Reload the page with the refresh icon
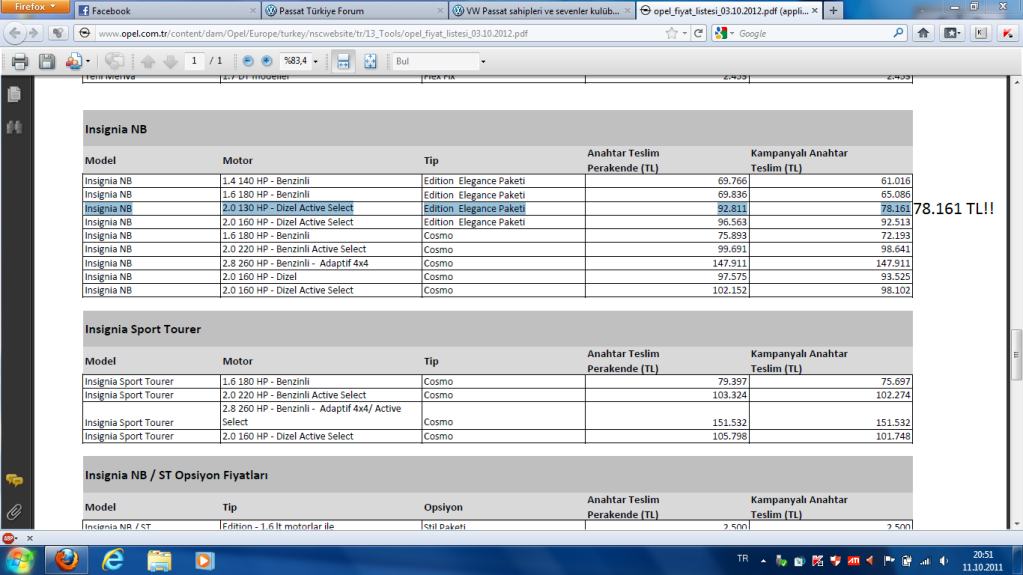Image resolution: width=1023 pixels, height=575 pixels. point(698,33)
